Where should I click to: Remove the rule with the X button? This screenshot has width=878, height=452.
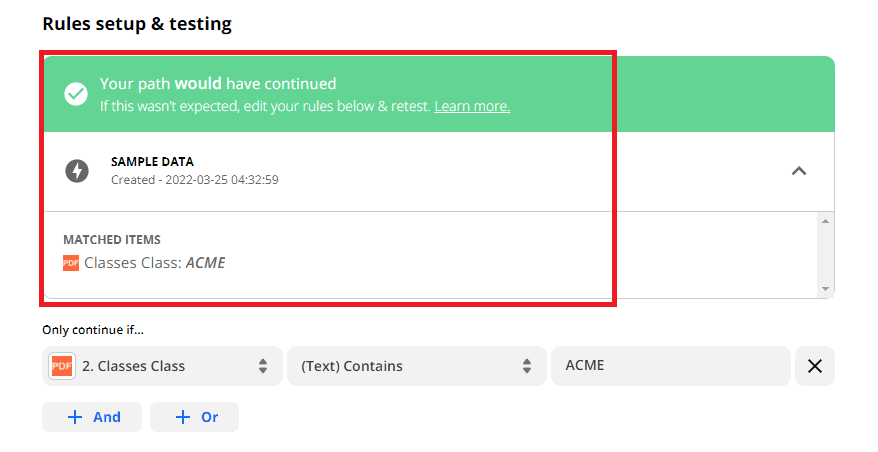click(814, 366)
